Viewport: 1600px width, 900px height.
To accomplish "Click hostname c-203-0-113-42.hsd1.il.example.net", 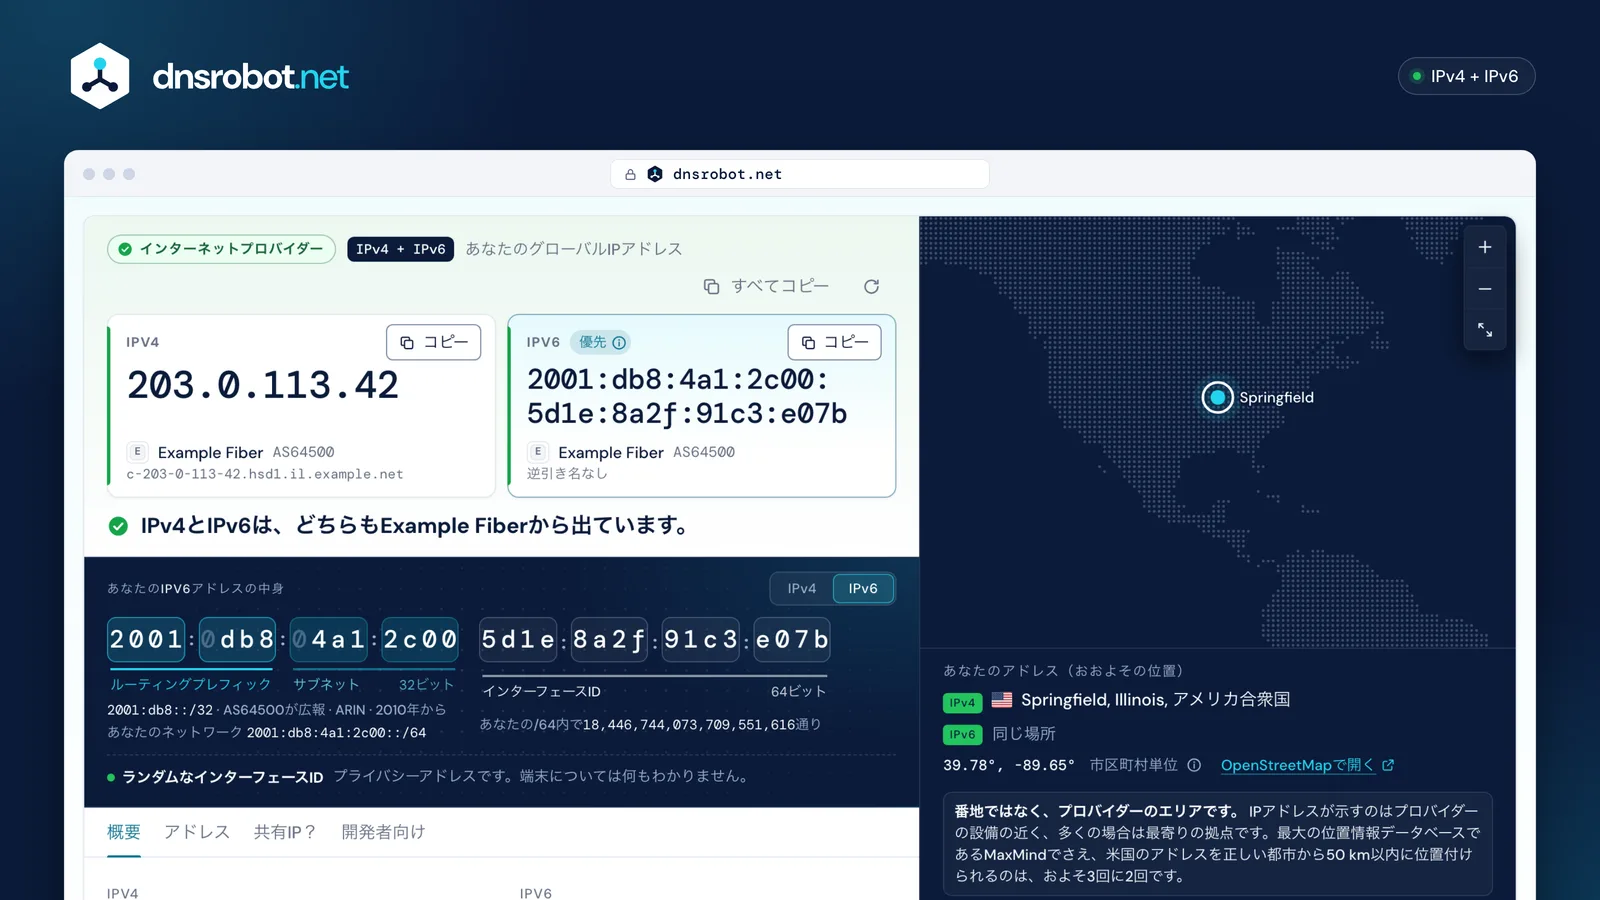I will pos(265,474).
